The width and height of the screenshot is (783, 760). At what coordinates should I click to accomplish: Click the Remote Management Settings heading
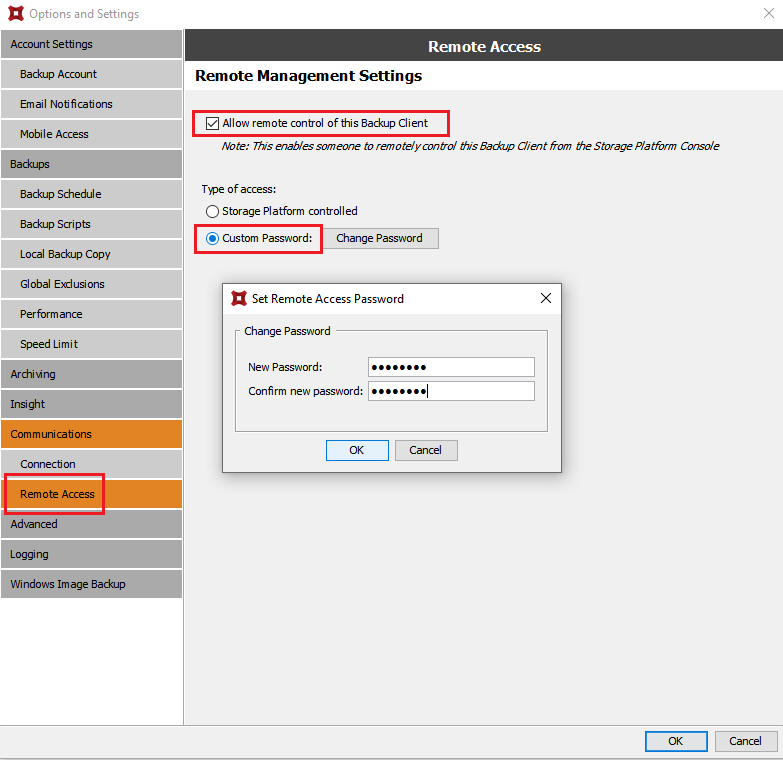(x=308, y=76)
